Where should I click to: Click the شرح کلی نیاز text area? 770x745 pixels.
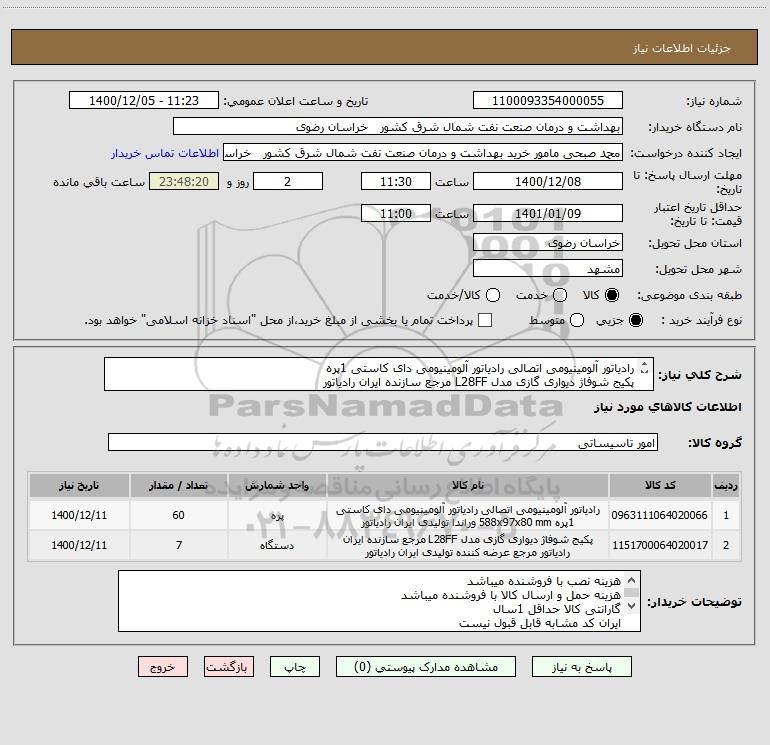click(379, 374)
